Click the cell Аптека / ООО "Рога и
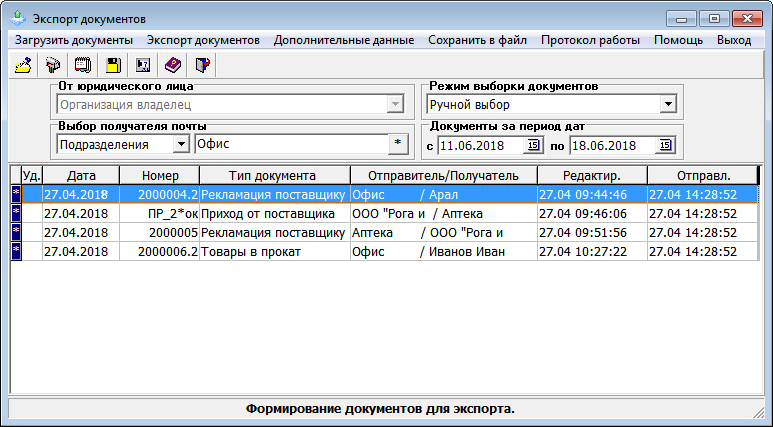 pos(444,232)
